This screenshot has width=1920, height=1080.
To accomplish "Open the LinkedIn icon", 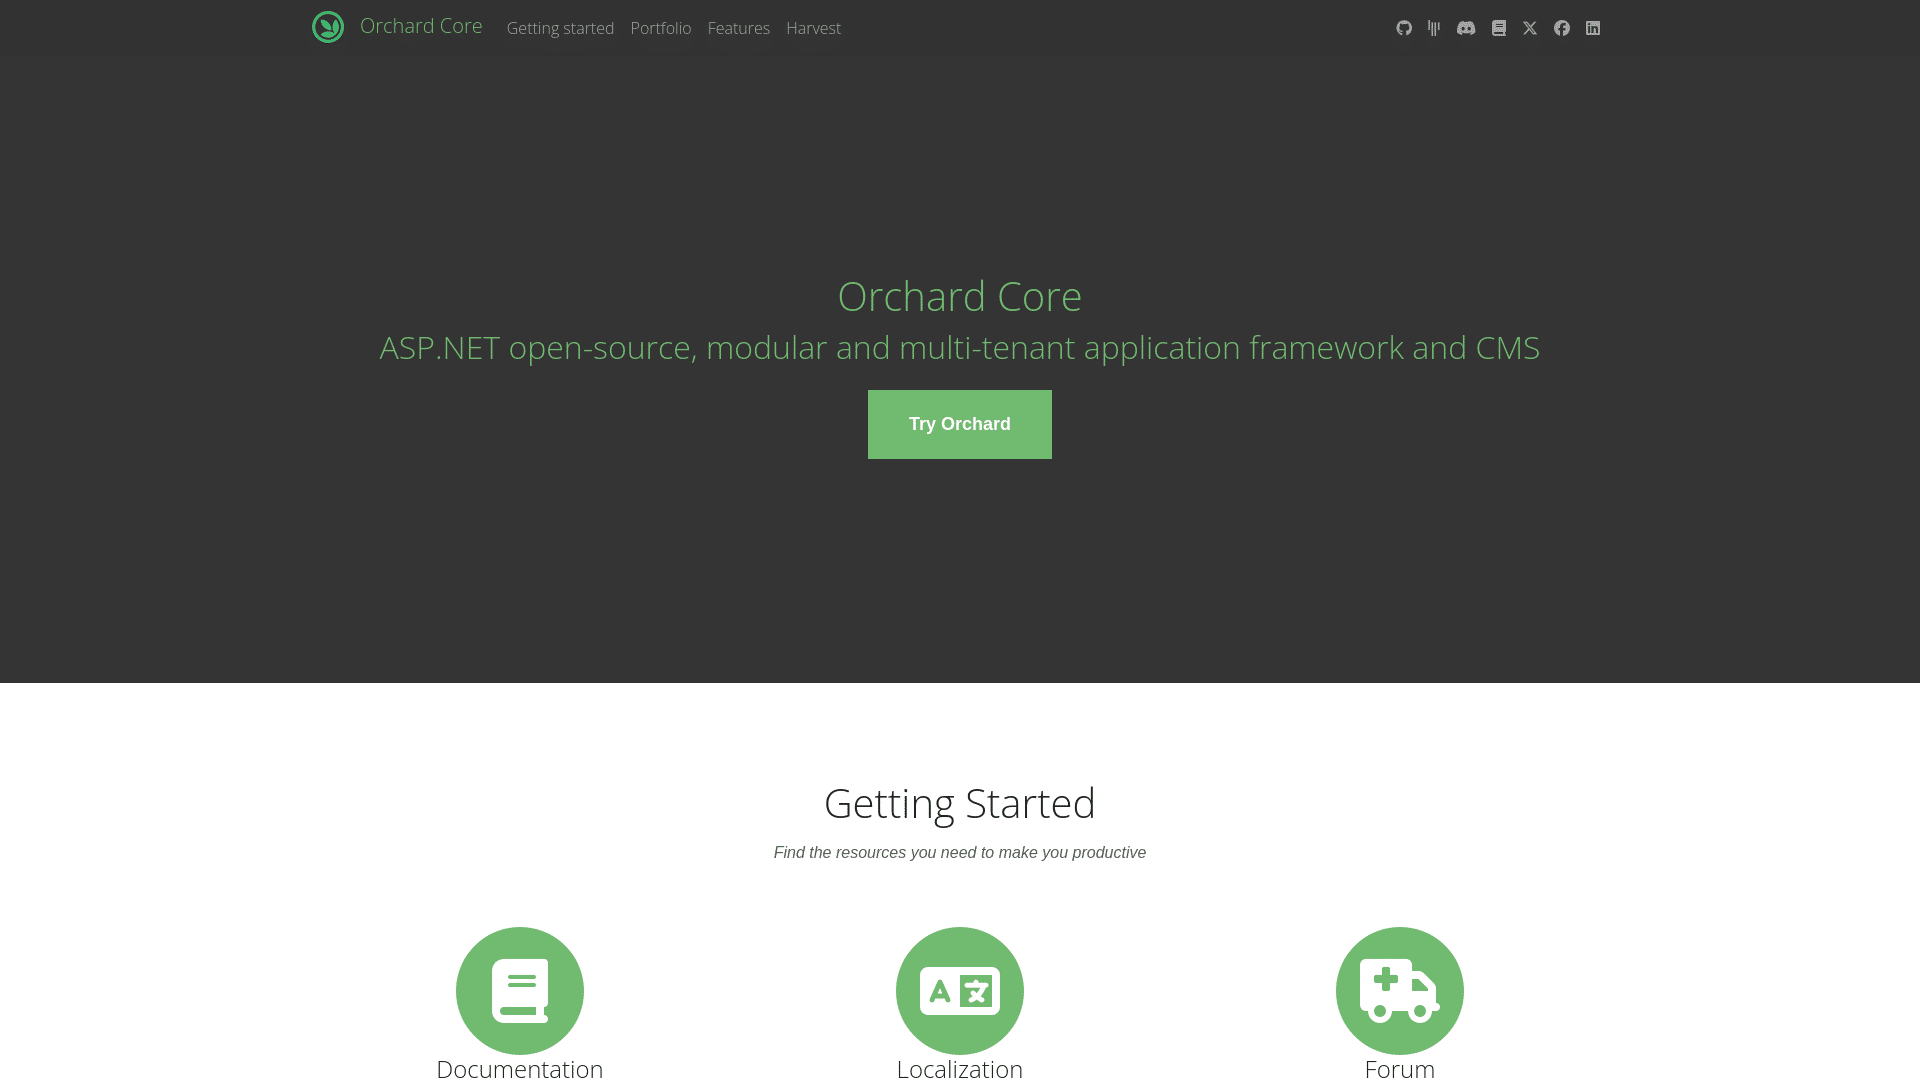I will click(1593, 28).
